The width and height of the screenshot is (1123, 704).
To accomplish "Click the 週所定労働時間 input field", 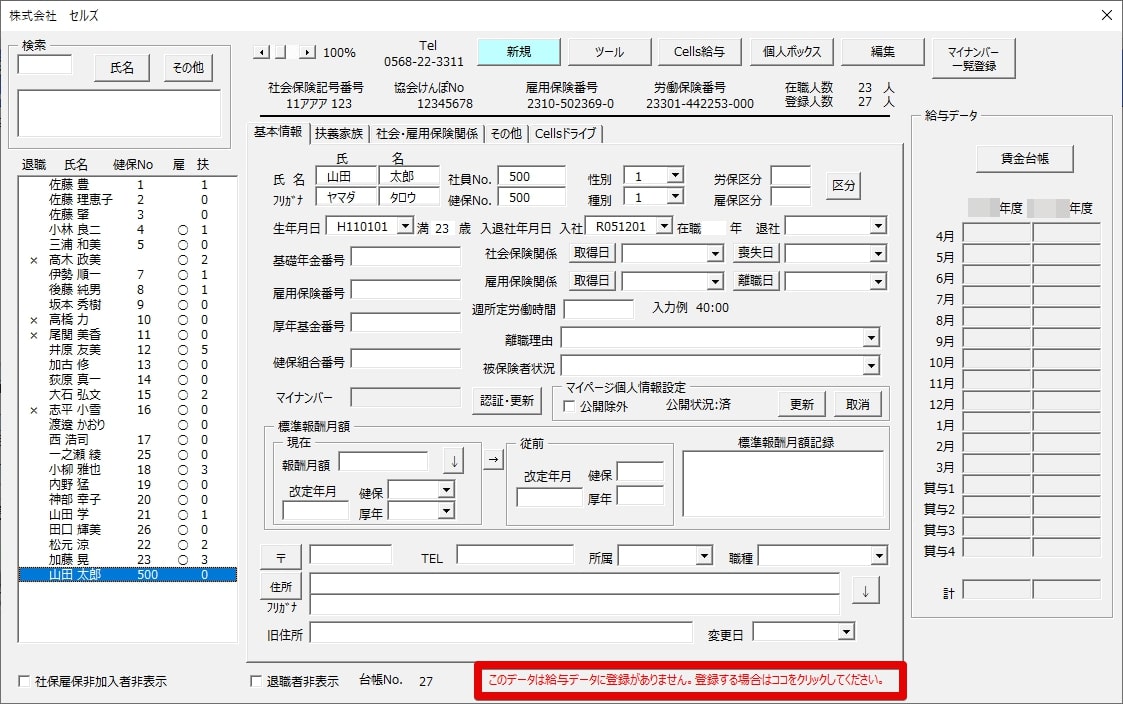I will (599, 309).
